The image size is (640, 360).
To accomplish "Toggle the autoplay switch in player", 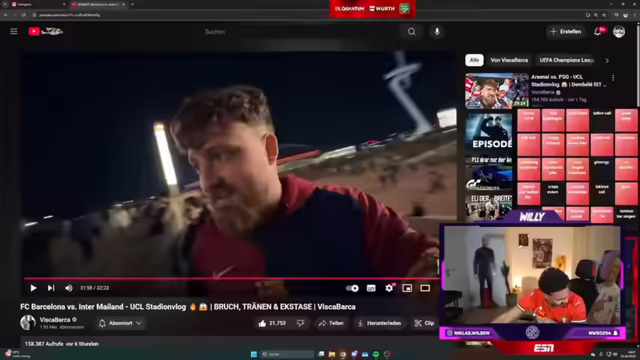I will pyautogui.click(x=352, y=288).
